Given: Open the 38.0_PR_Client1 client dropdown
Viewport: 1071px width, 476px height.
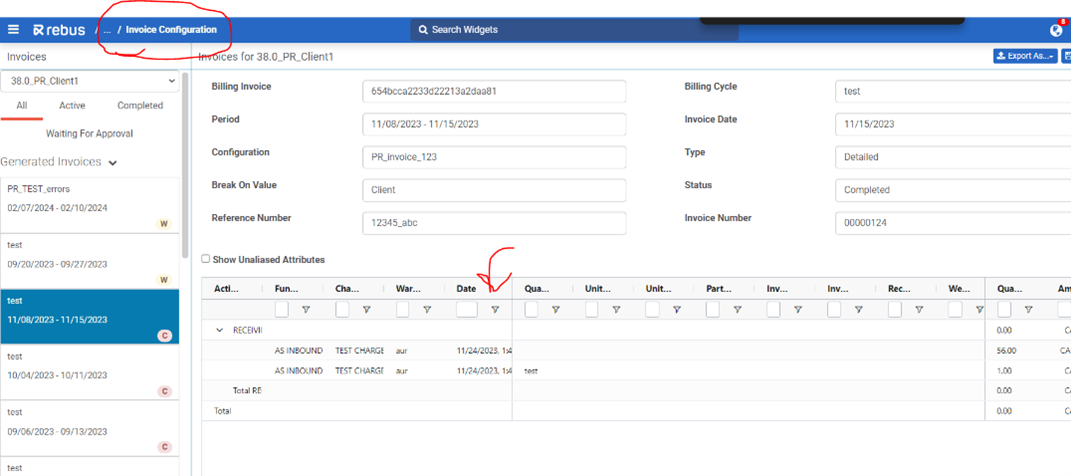Looking at the screenshot, I should pyautogui.click(x=91, y=81).
